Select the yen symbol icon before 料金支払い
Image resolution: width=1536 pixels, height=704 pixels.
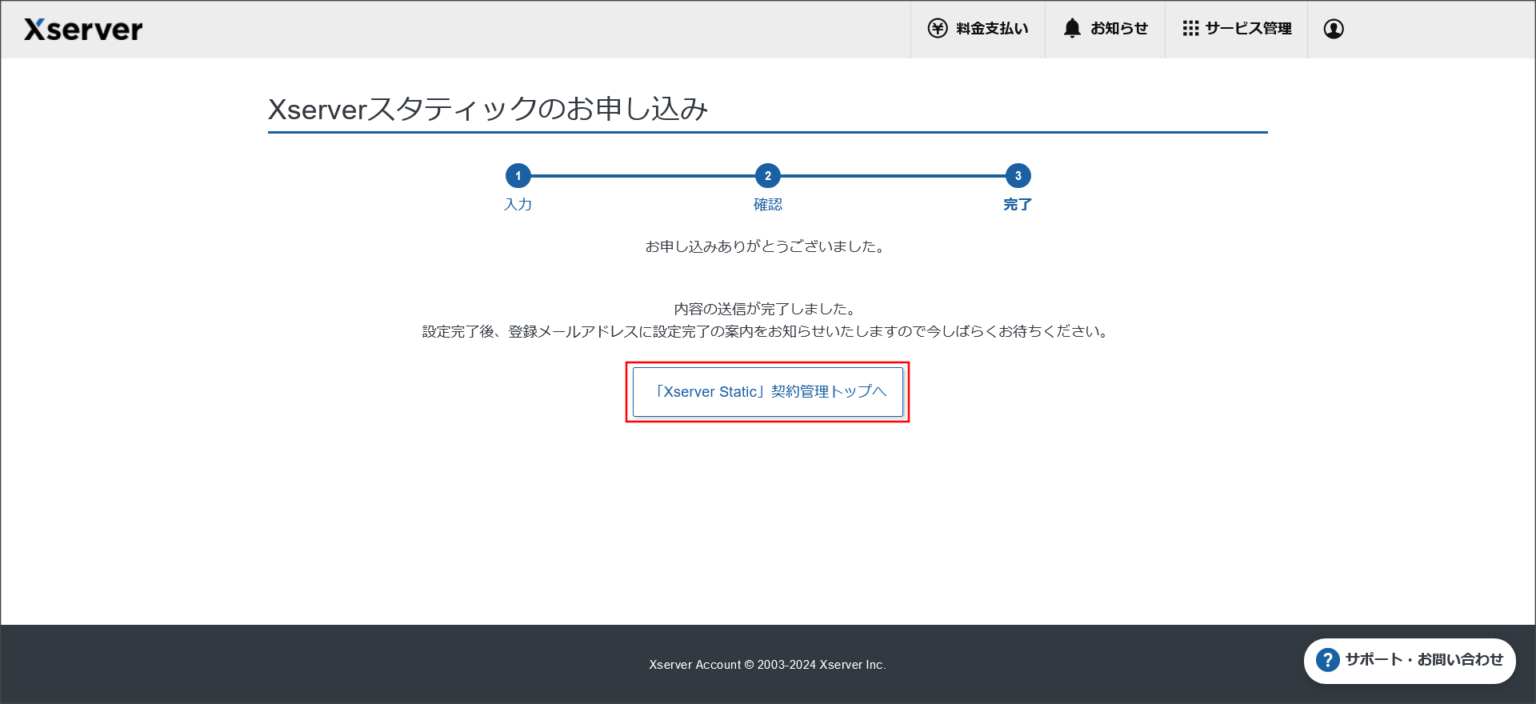pos(937,29)
